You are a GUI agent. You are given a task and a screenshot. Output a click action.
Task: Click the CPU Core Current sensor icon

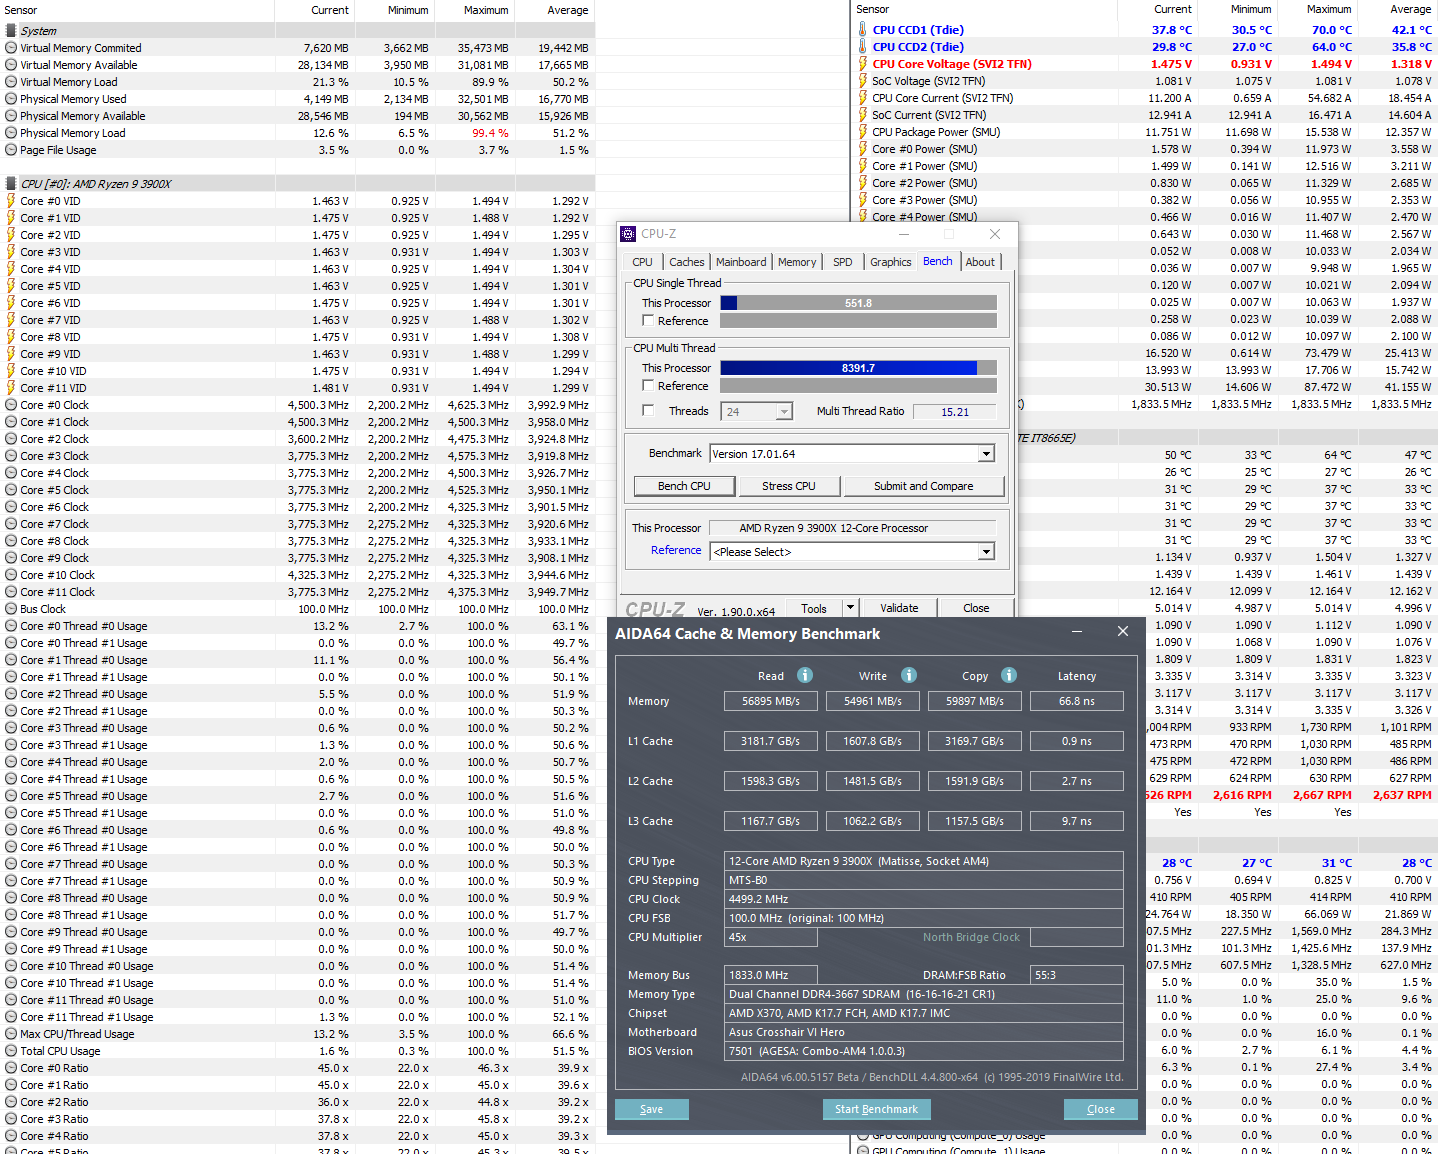[862, 98]
